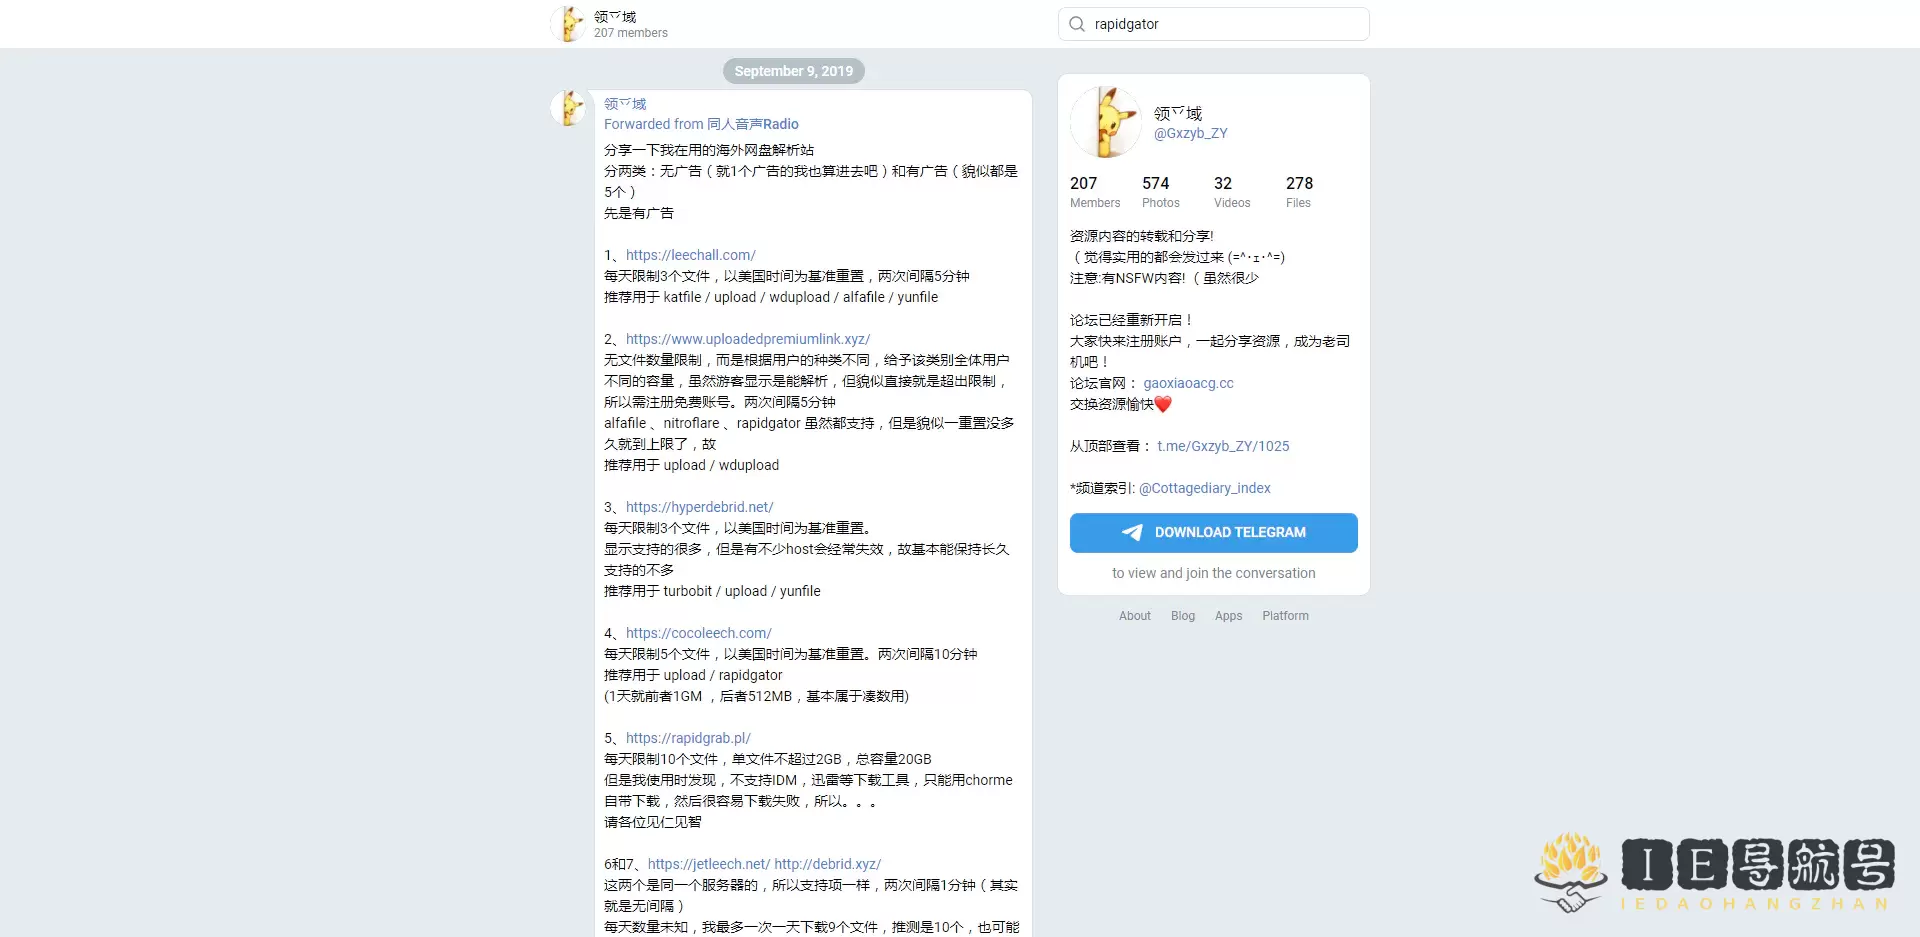1920x937 pixels.
Task: Click the @Cottagediary_index channel link
Action: point(1204,488)
